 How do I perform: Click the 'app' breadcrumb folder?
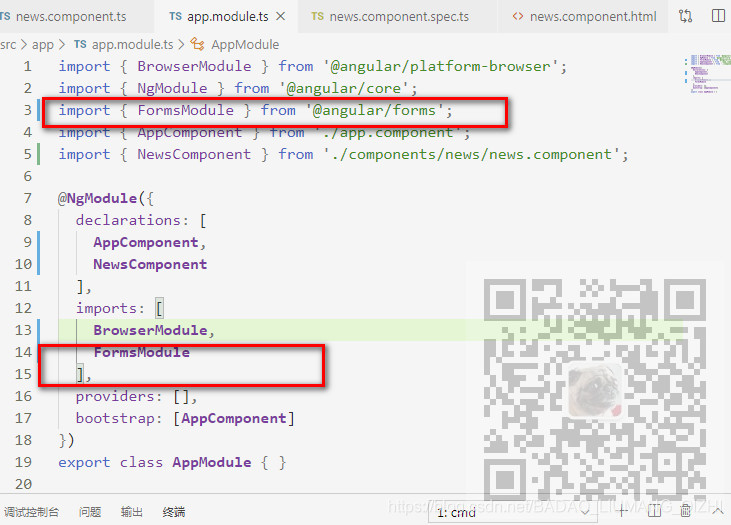43,45
